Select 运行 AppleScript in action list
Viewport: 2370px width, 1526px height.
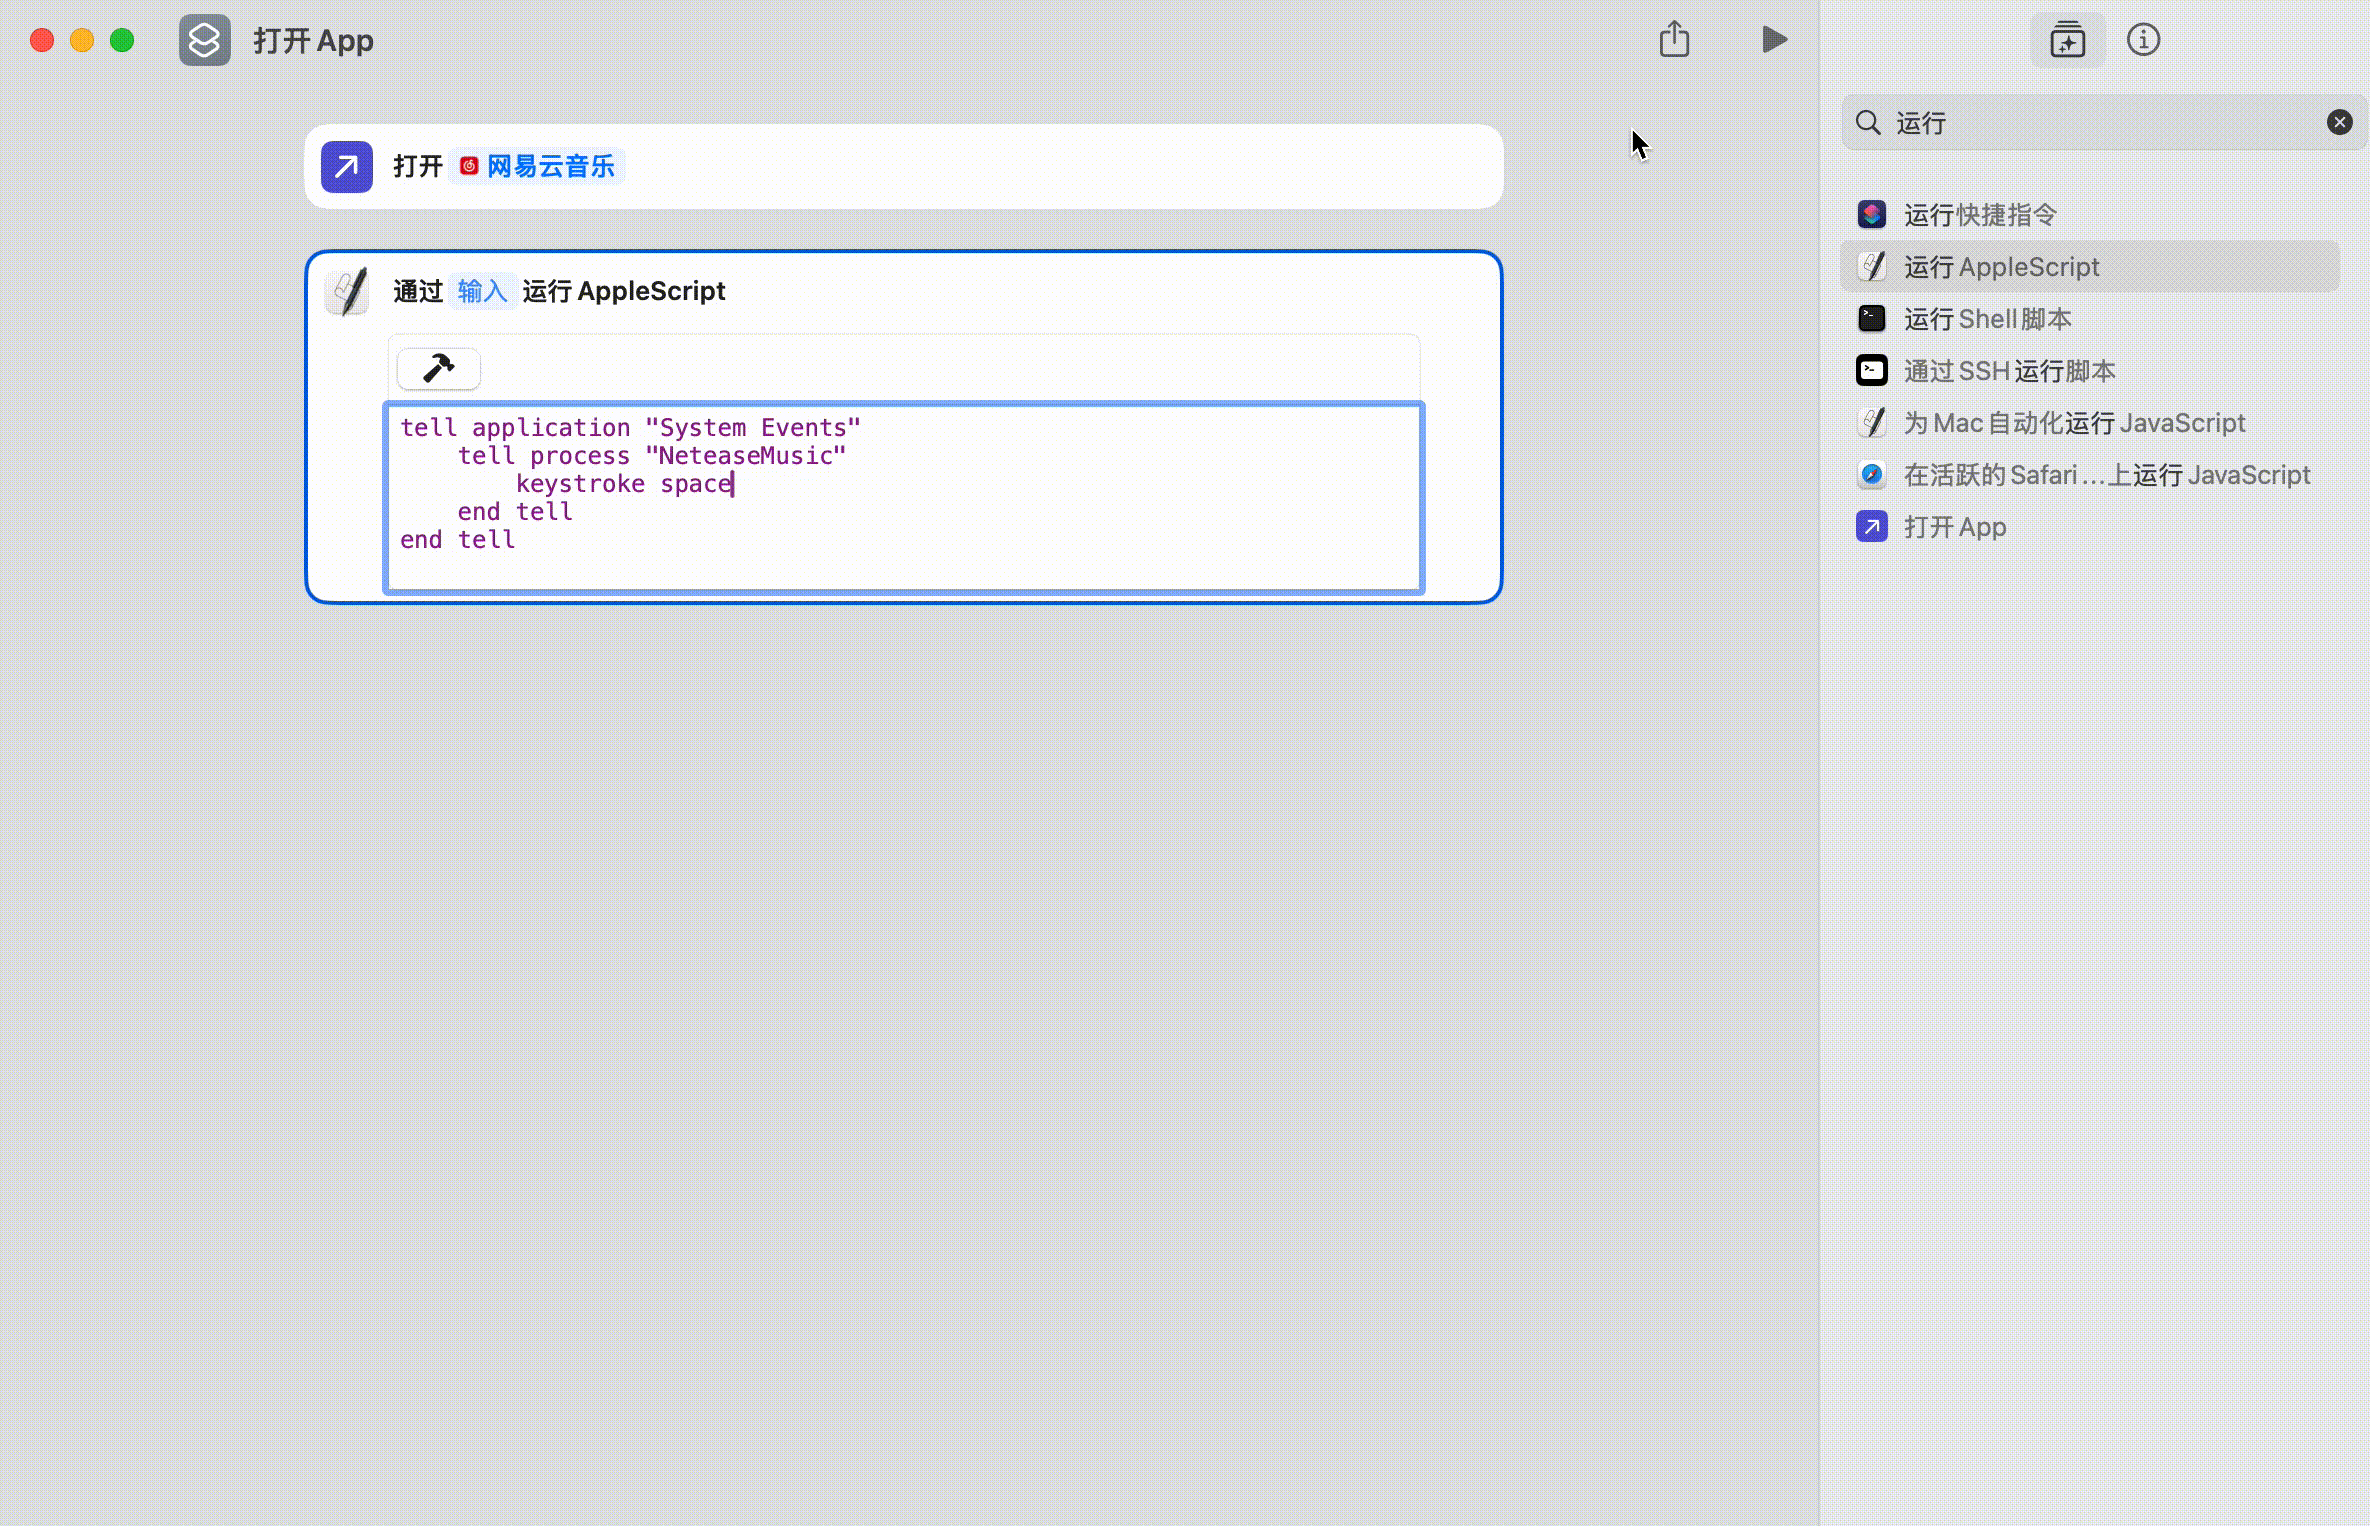point(2000,267)
